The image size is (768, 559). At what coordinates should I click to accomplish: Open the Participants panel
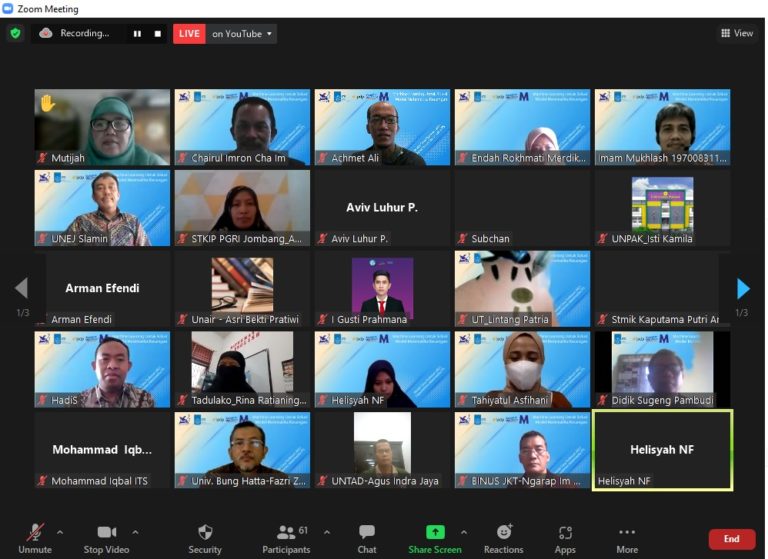[285, 538]
